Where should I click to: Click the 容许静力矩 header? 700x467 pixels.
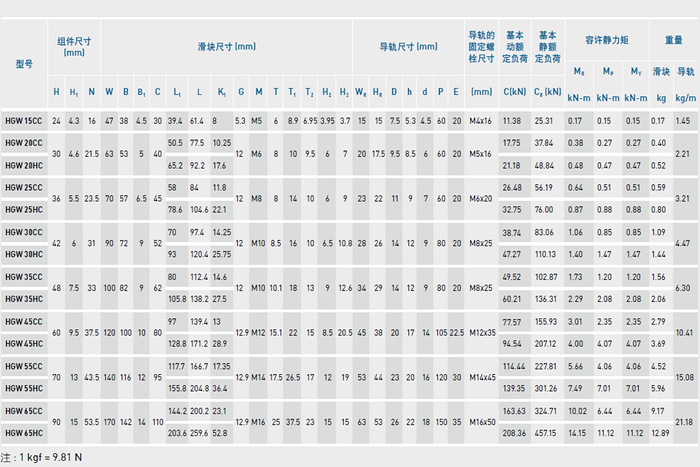607,40
